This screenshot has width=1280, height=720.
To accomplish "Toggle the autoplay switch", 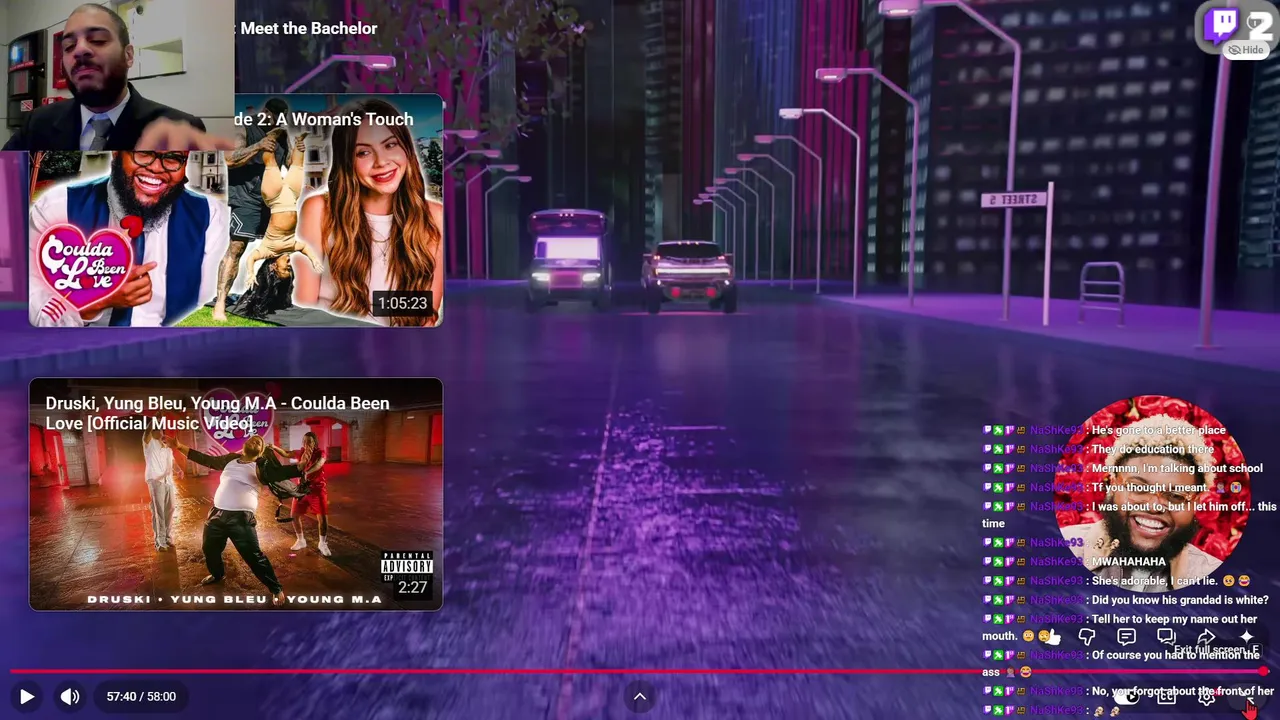I will 1127,697.
